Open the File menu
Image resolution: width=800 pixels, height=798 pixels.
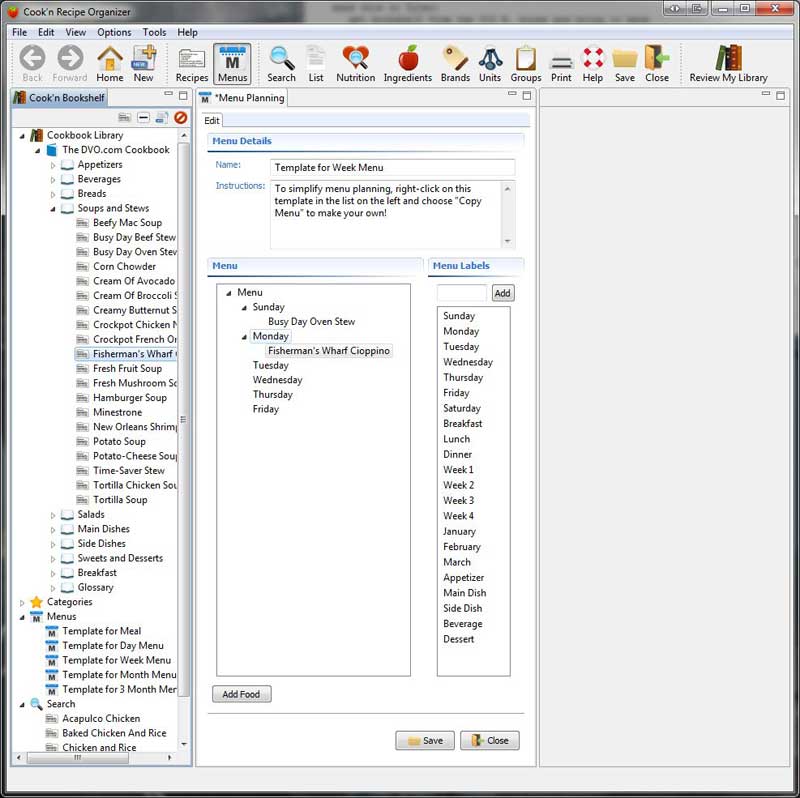point(19,32)
